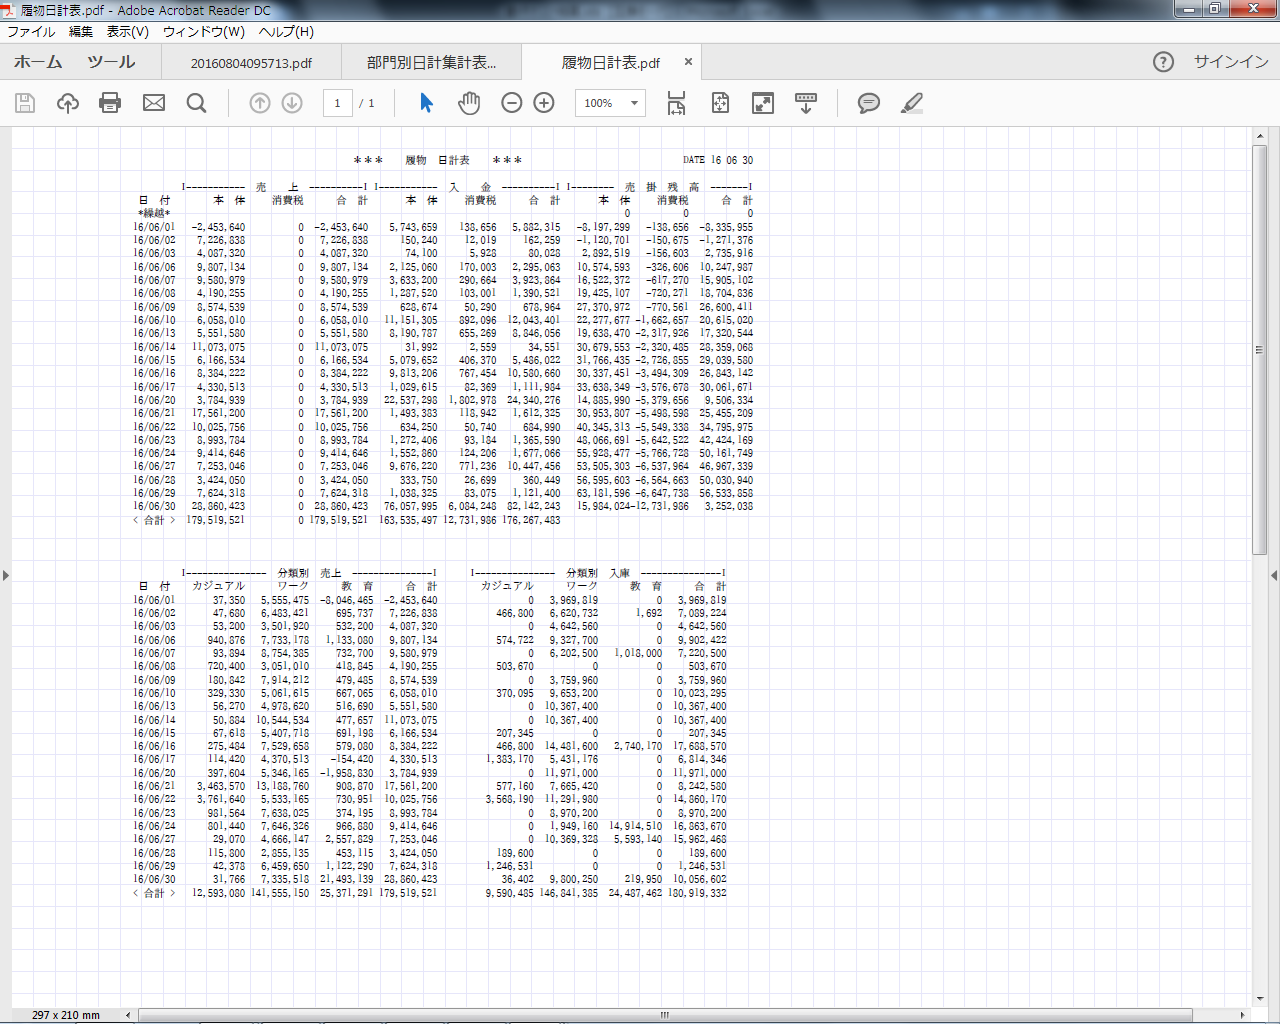Screen dimensions: 1280x1024
Task: Click the cloud upload icon
Action: [68, 103]
